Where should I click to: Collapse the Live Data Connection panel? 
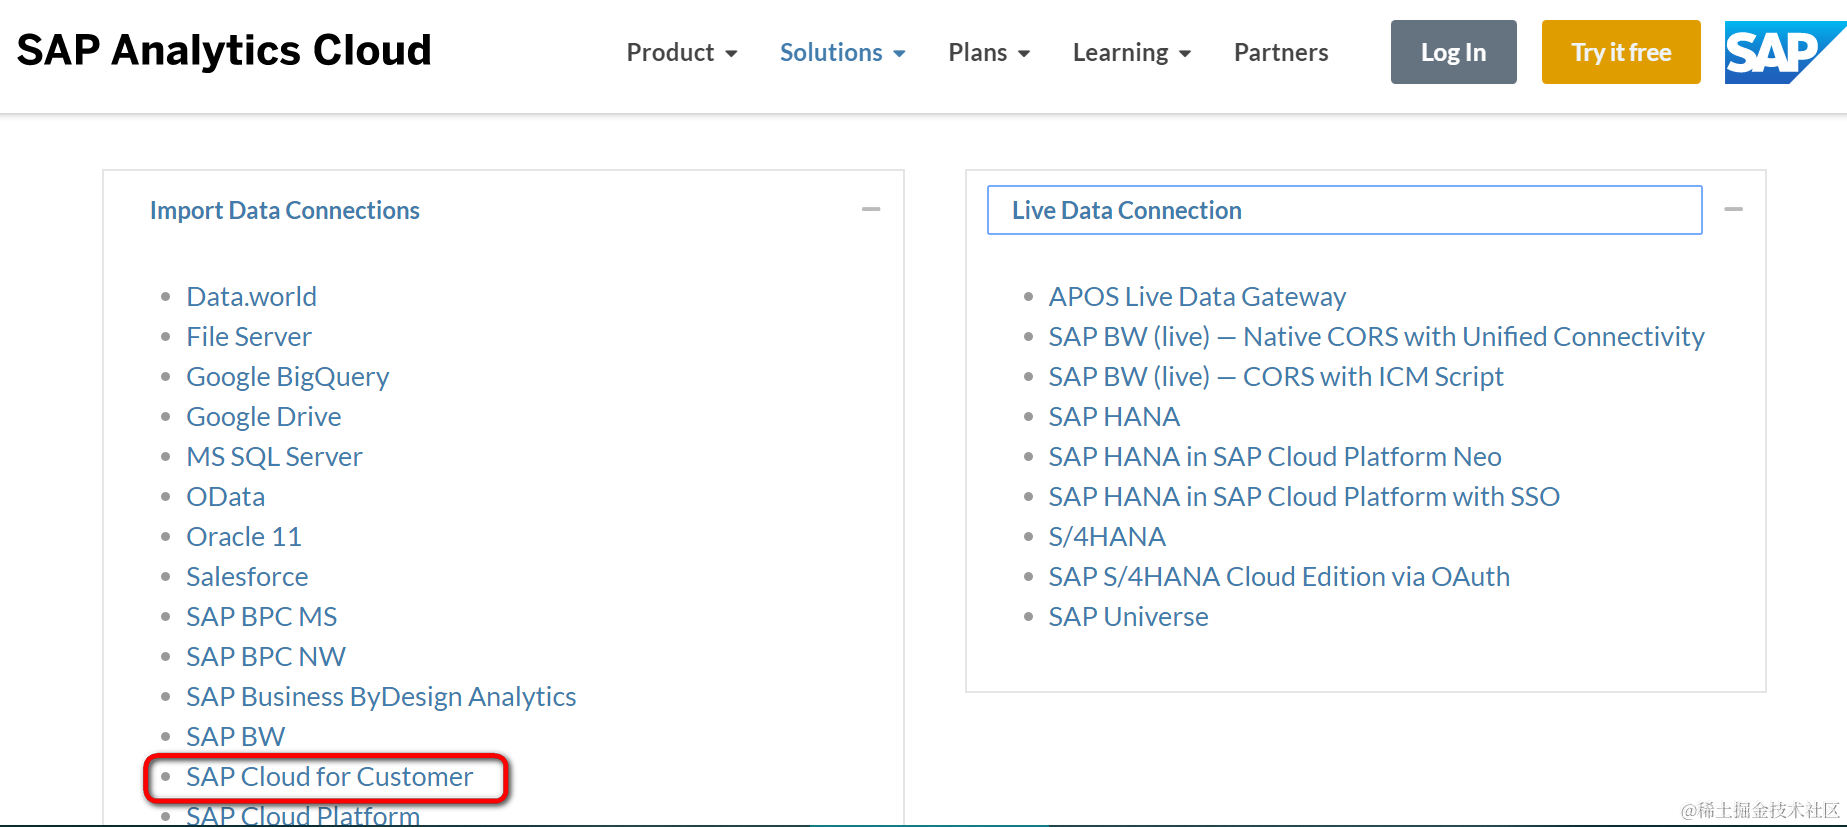pyautogui.click(x=1733, y=210)
